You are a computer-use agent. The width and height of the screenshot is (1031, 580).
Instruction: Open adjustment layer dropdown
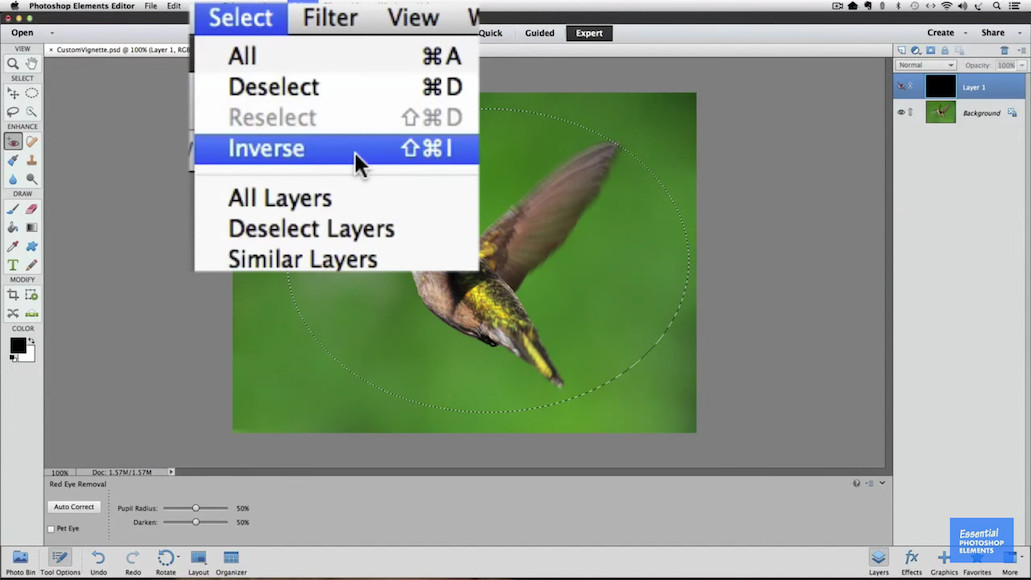(x=916, y=51)
